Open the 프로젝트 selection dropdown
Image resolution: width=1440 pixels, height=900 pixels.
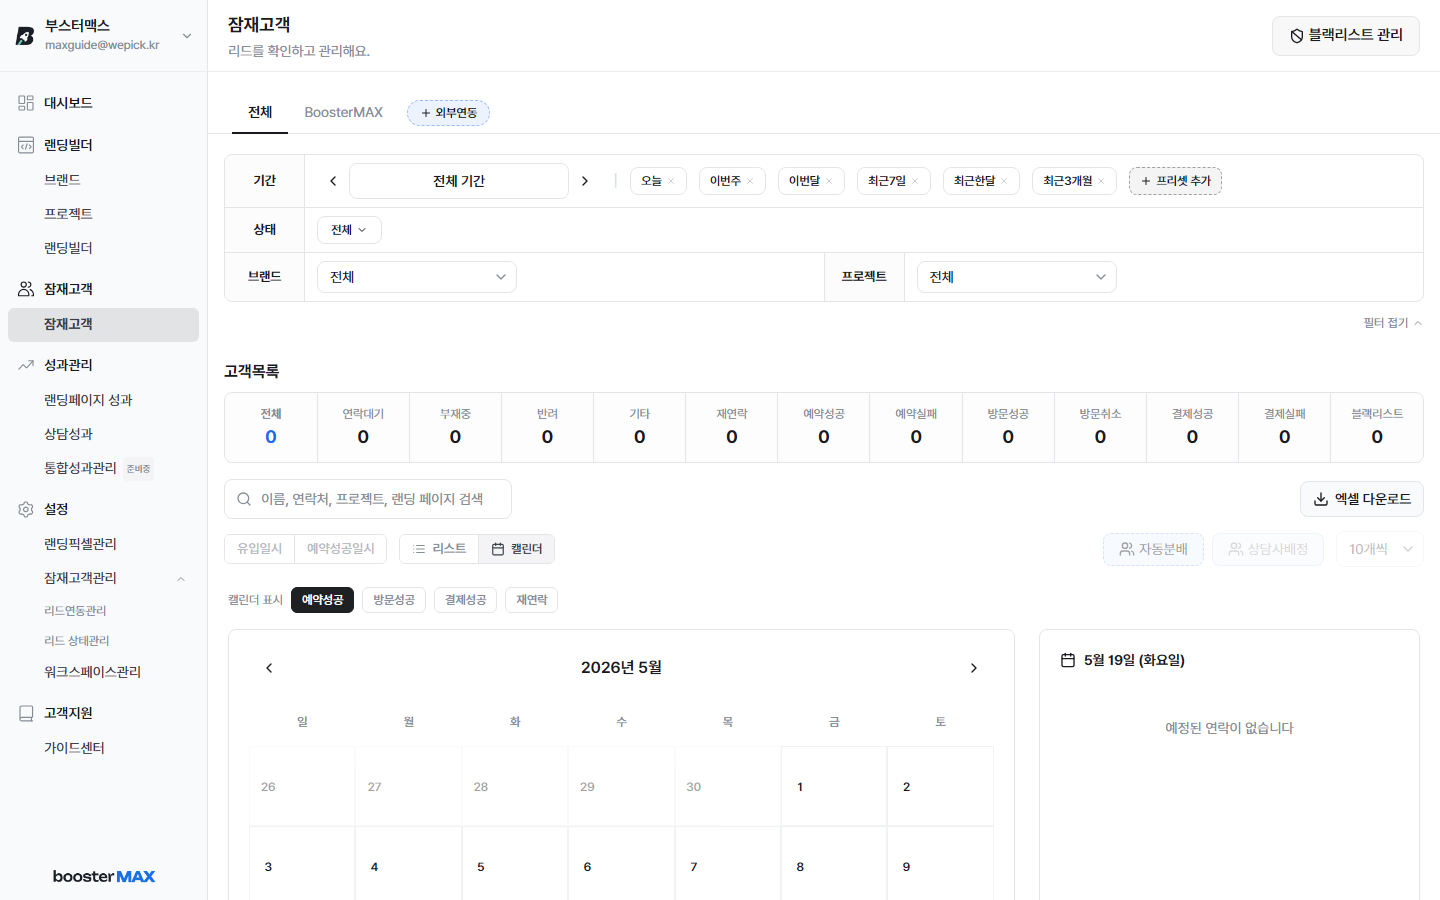click(x=1017, y=277)
